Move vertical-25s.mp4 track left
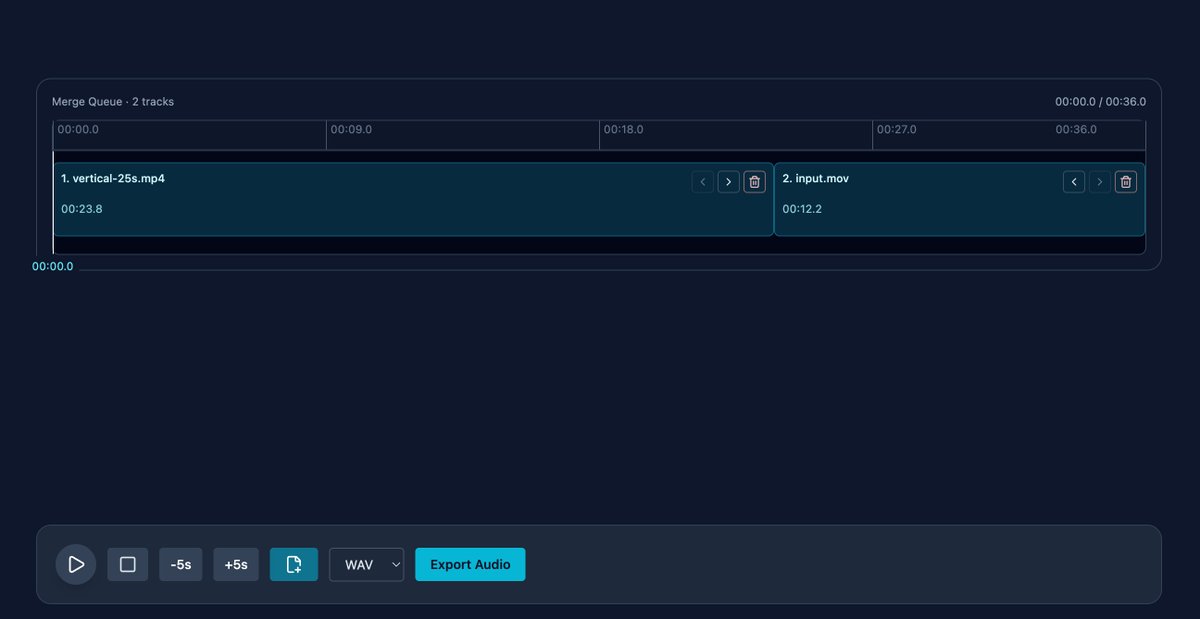 tap(703, 181)
